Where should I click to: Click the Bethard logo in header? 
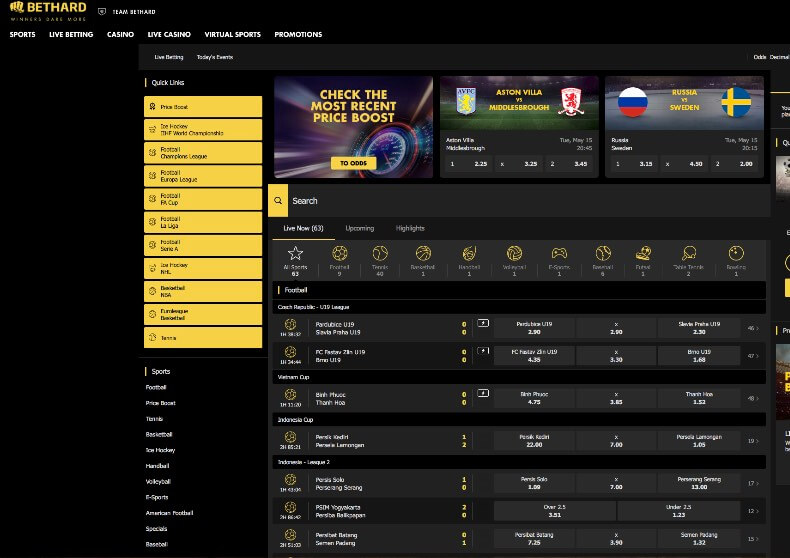[x=48, y=11]
